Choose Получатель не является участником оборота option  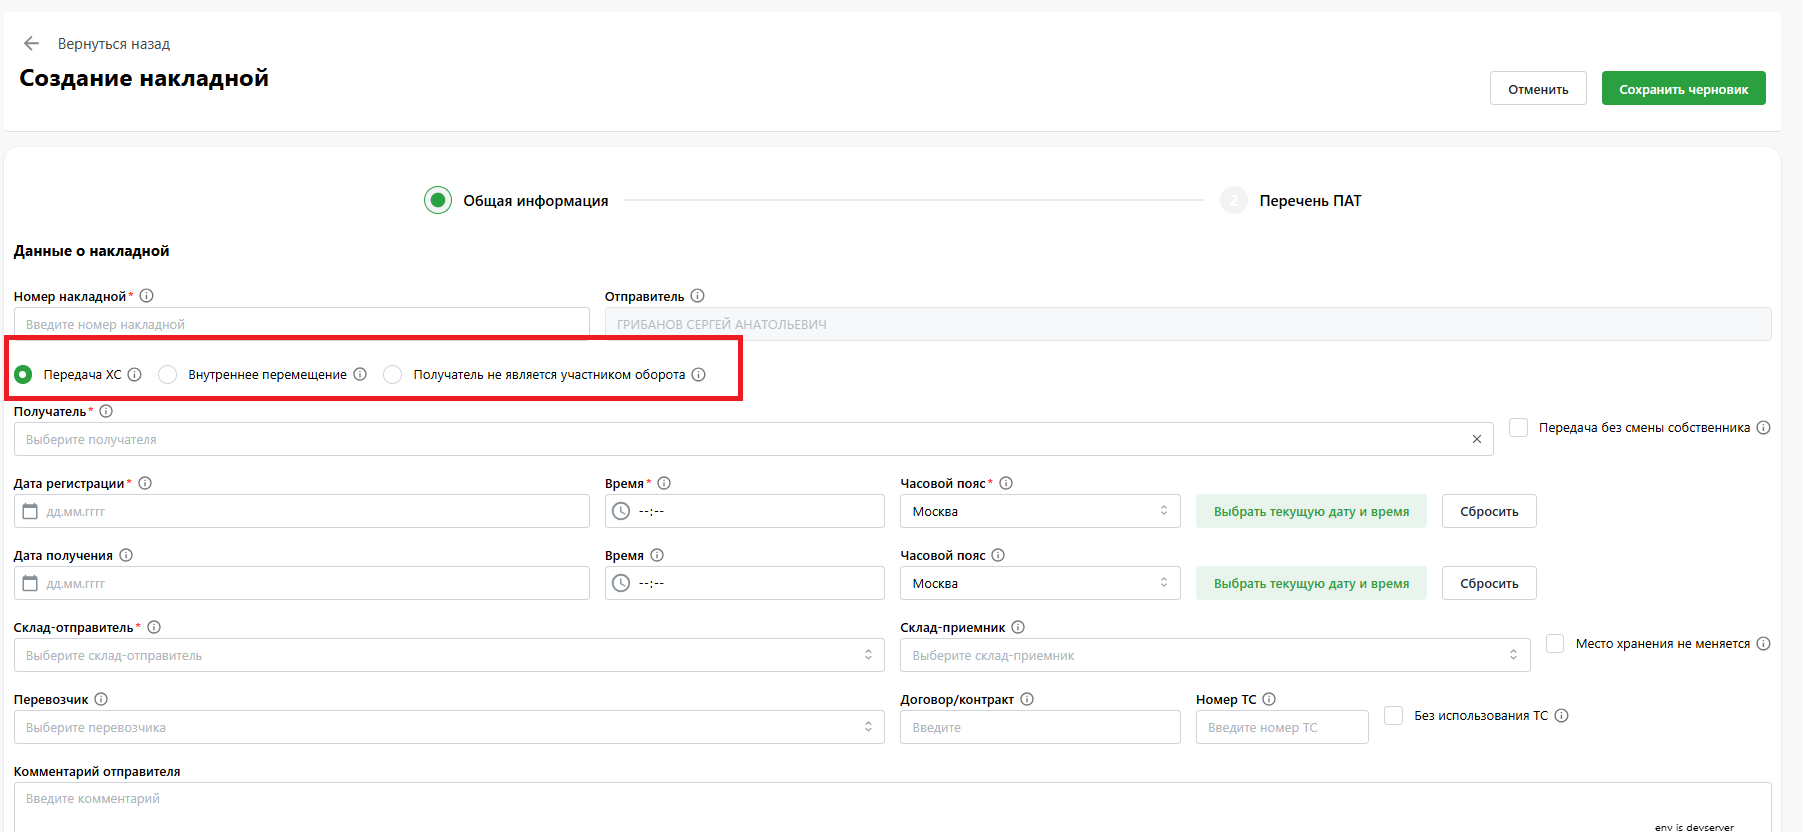point(393,374)
